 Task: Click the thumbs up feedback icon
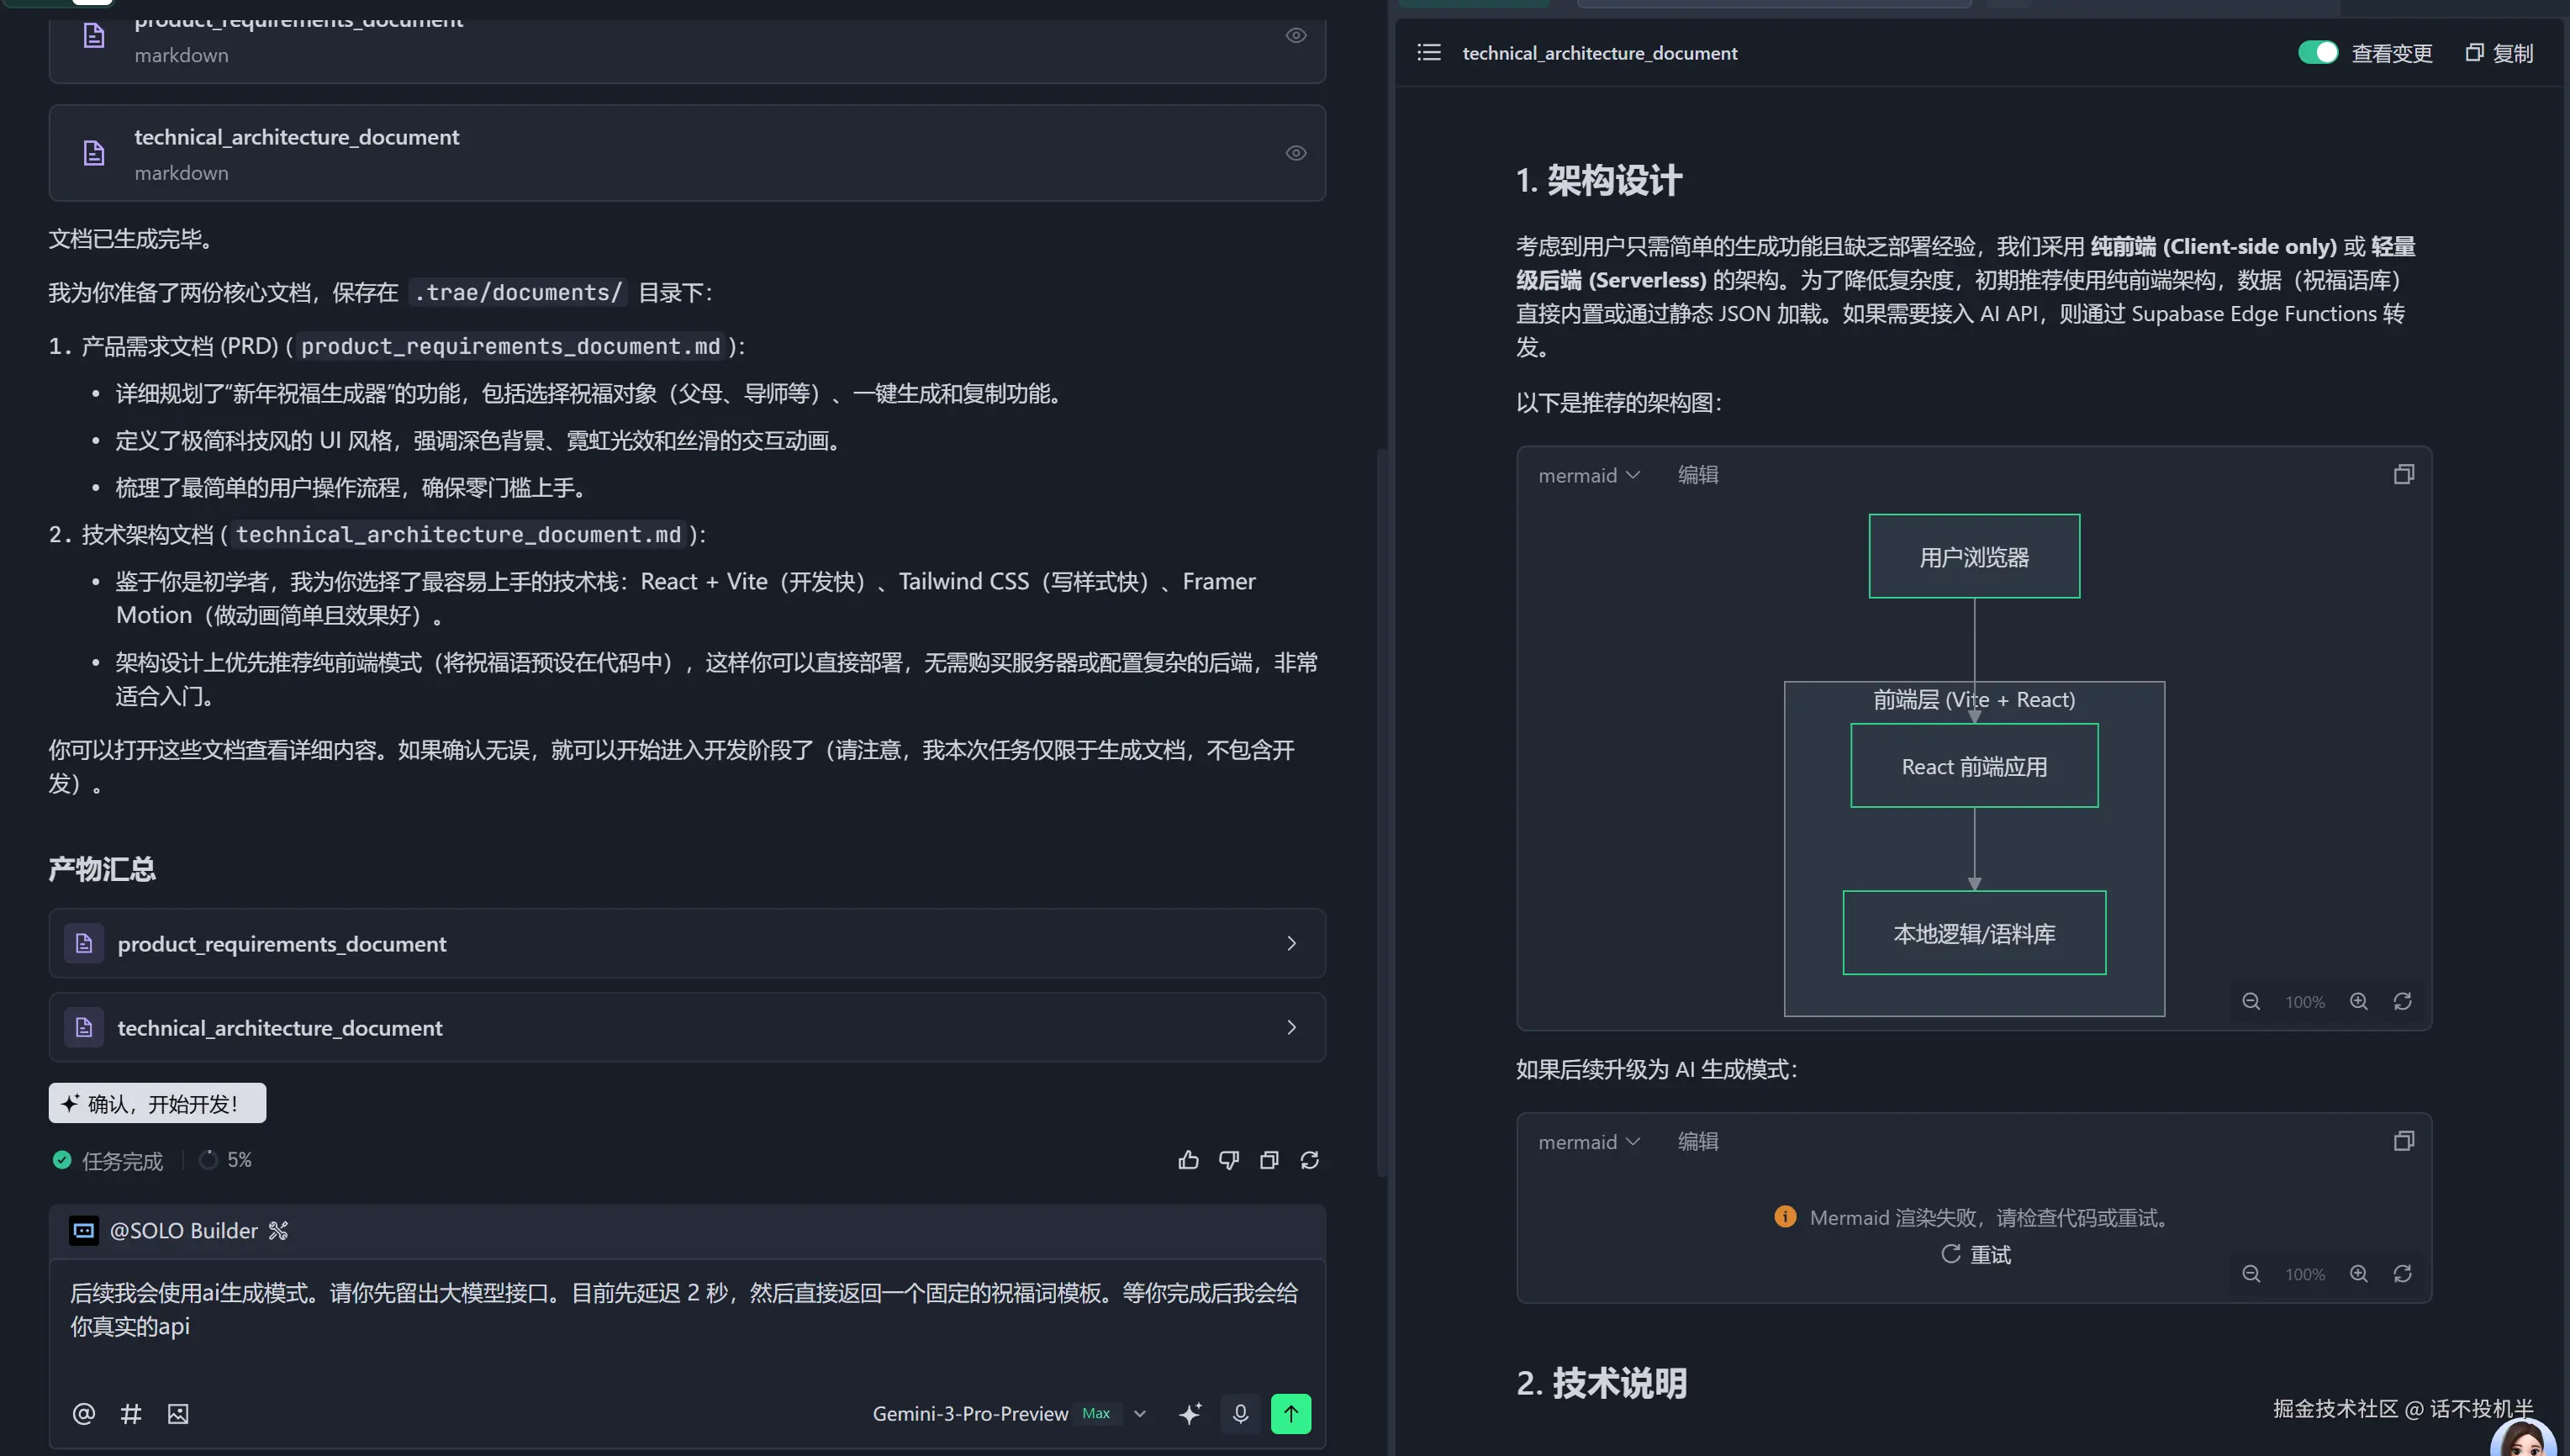pyautogui.click(x=1188, y=1160)
